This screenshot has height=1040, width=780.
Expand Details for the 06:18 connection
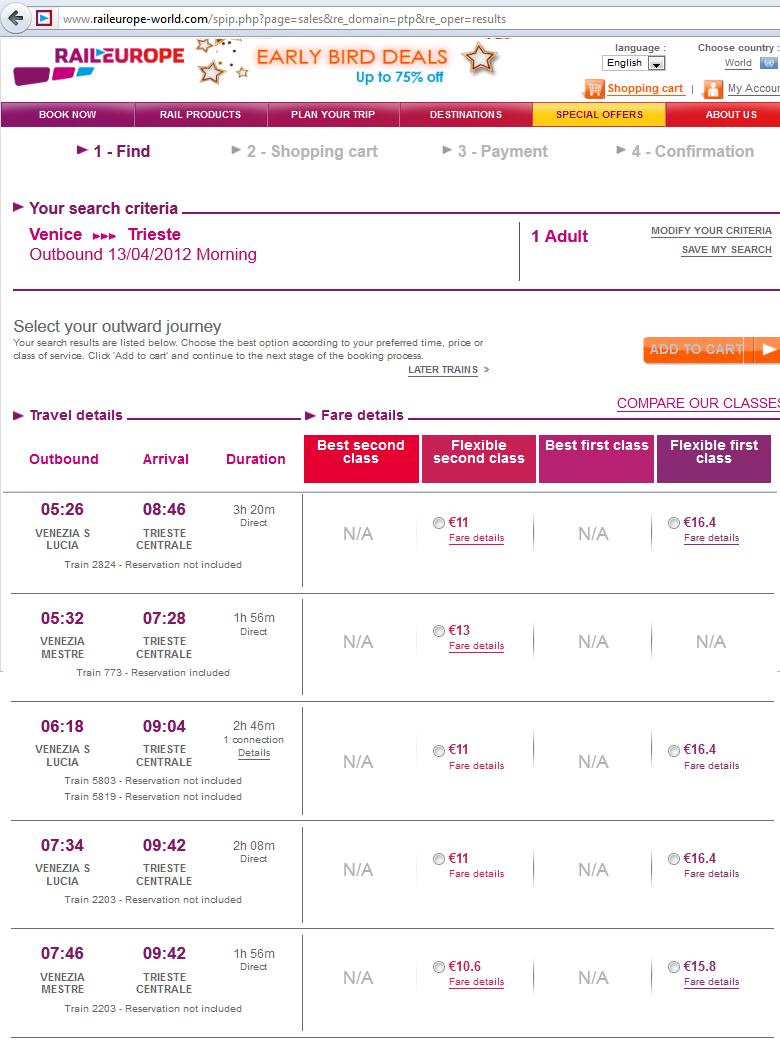pyautogui.click(x=254, y=753)
